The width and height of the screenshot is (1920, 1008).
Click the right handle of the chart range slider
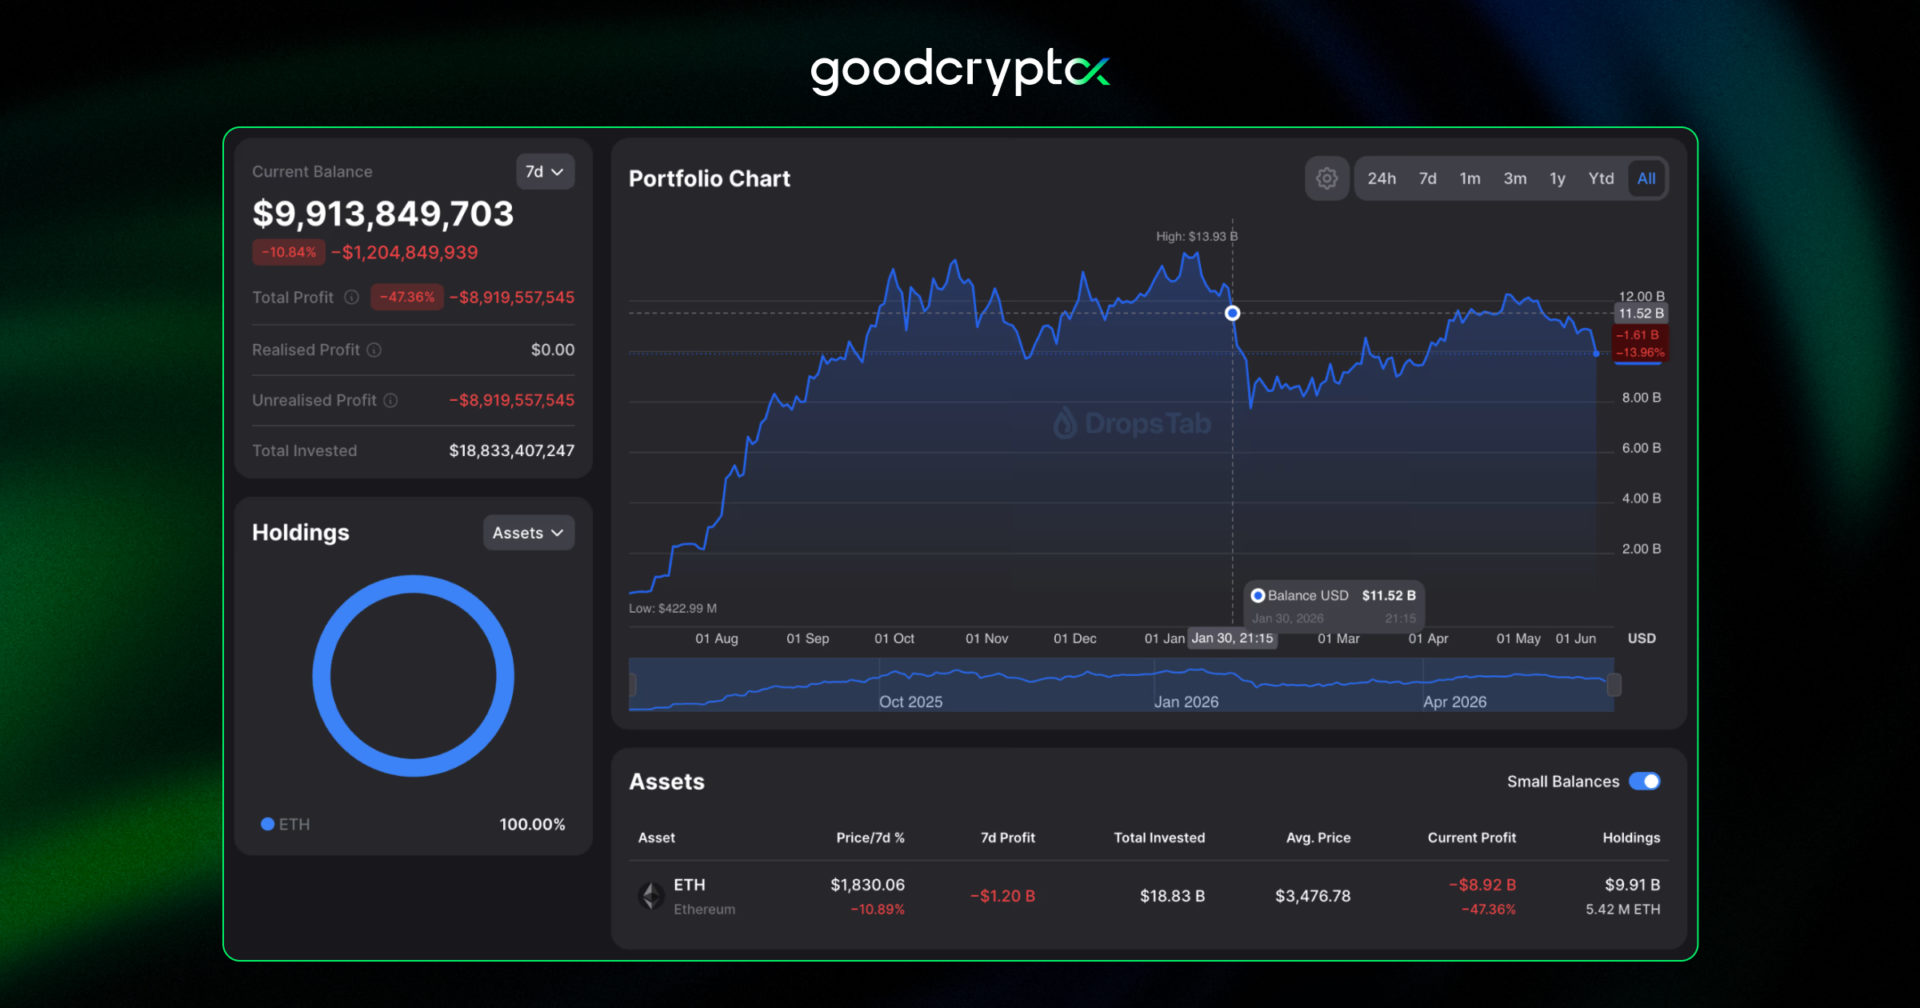tap(1614, 685)
